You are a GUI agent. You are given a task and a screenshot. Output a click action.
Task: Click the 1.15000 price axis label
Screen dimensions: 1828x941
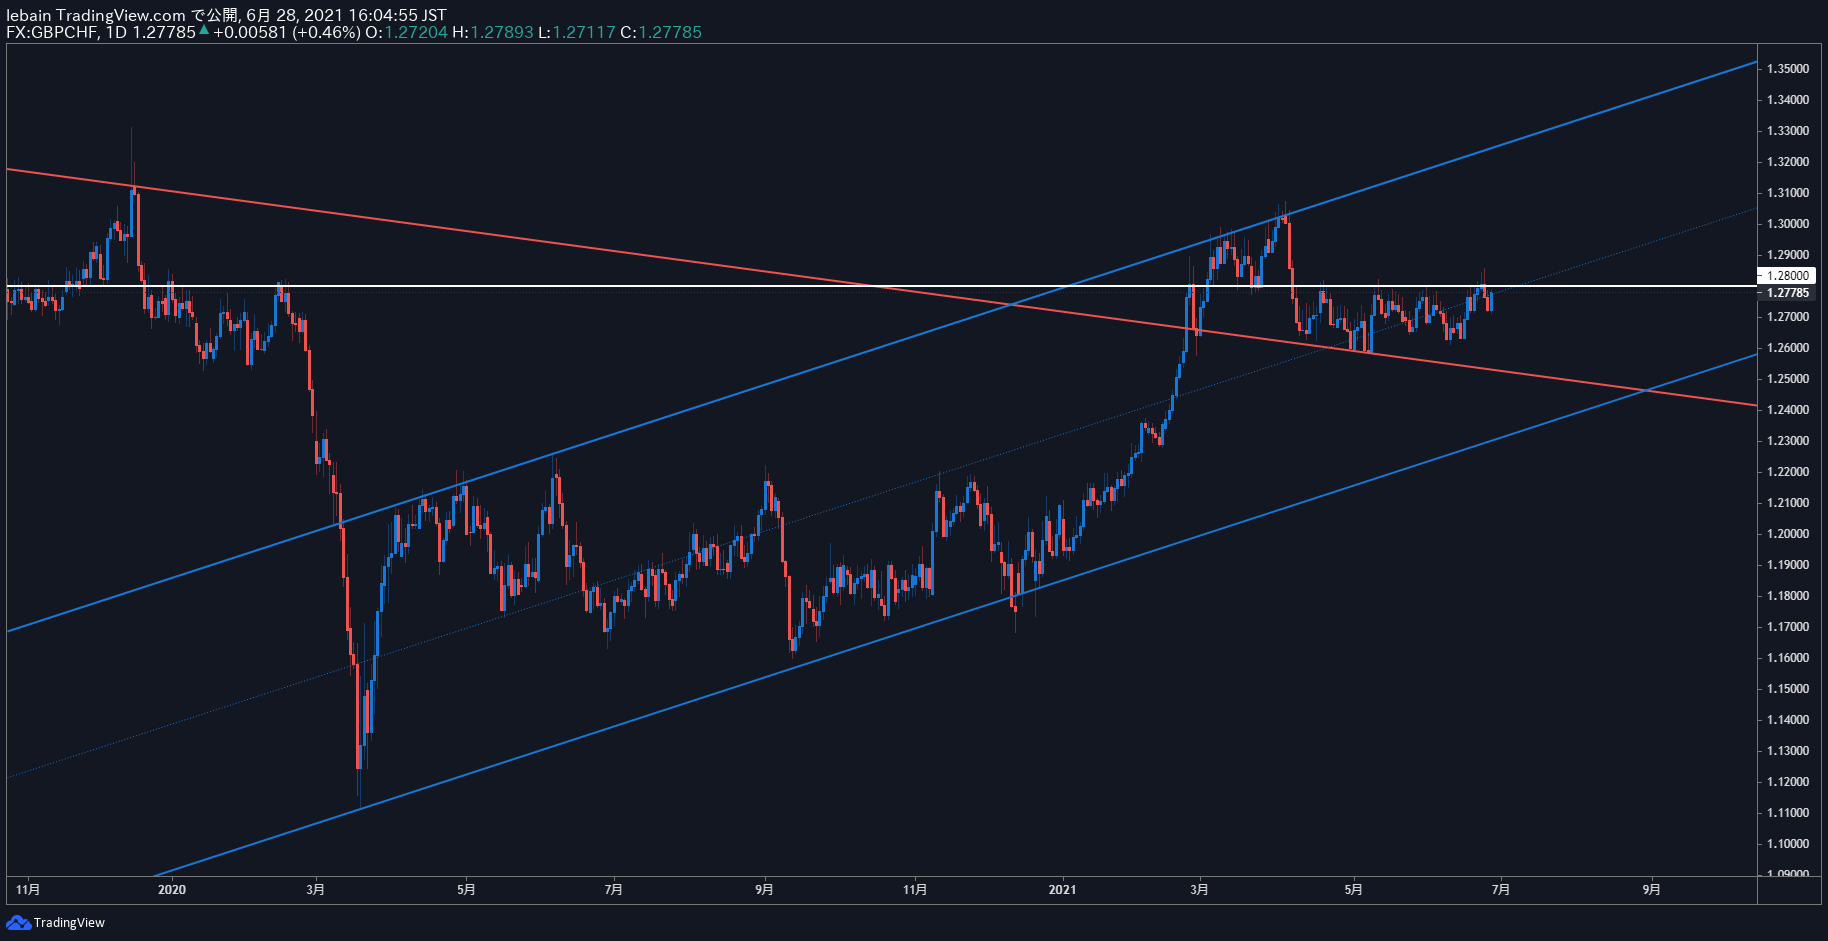pos(1788,689)
